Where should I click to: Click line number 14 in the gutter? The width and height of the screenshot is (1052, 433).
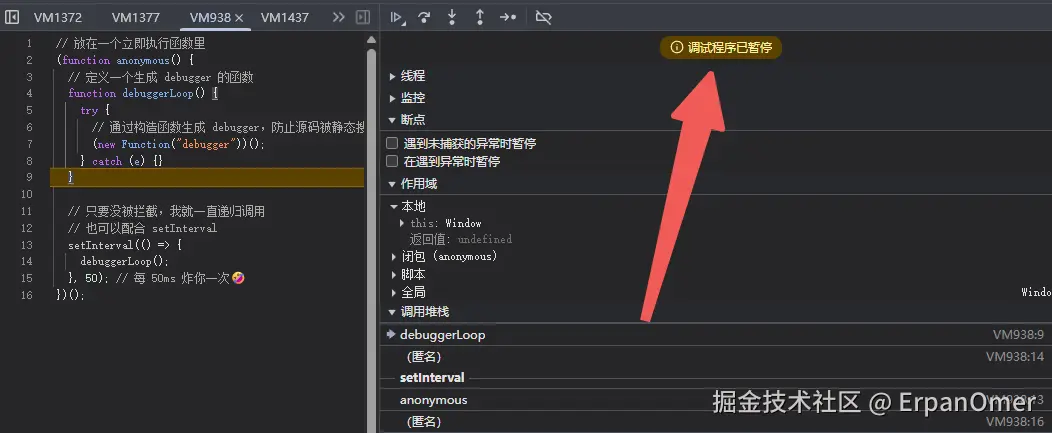[27, 261]
